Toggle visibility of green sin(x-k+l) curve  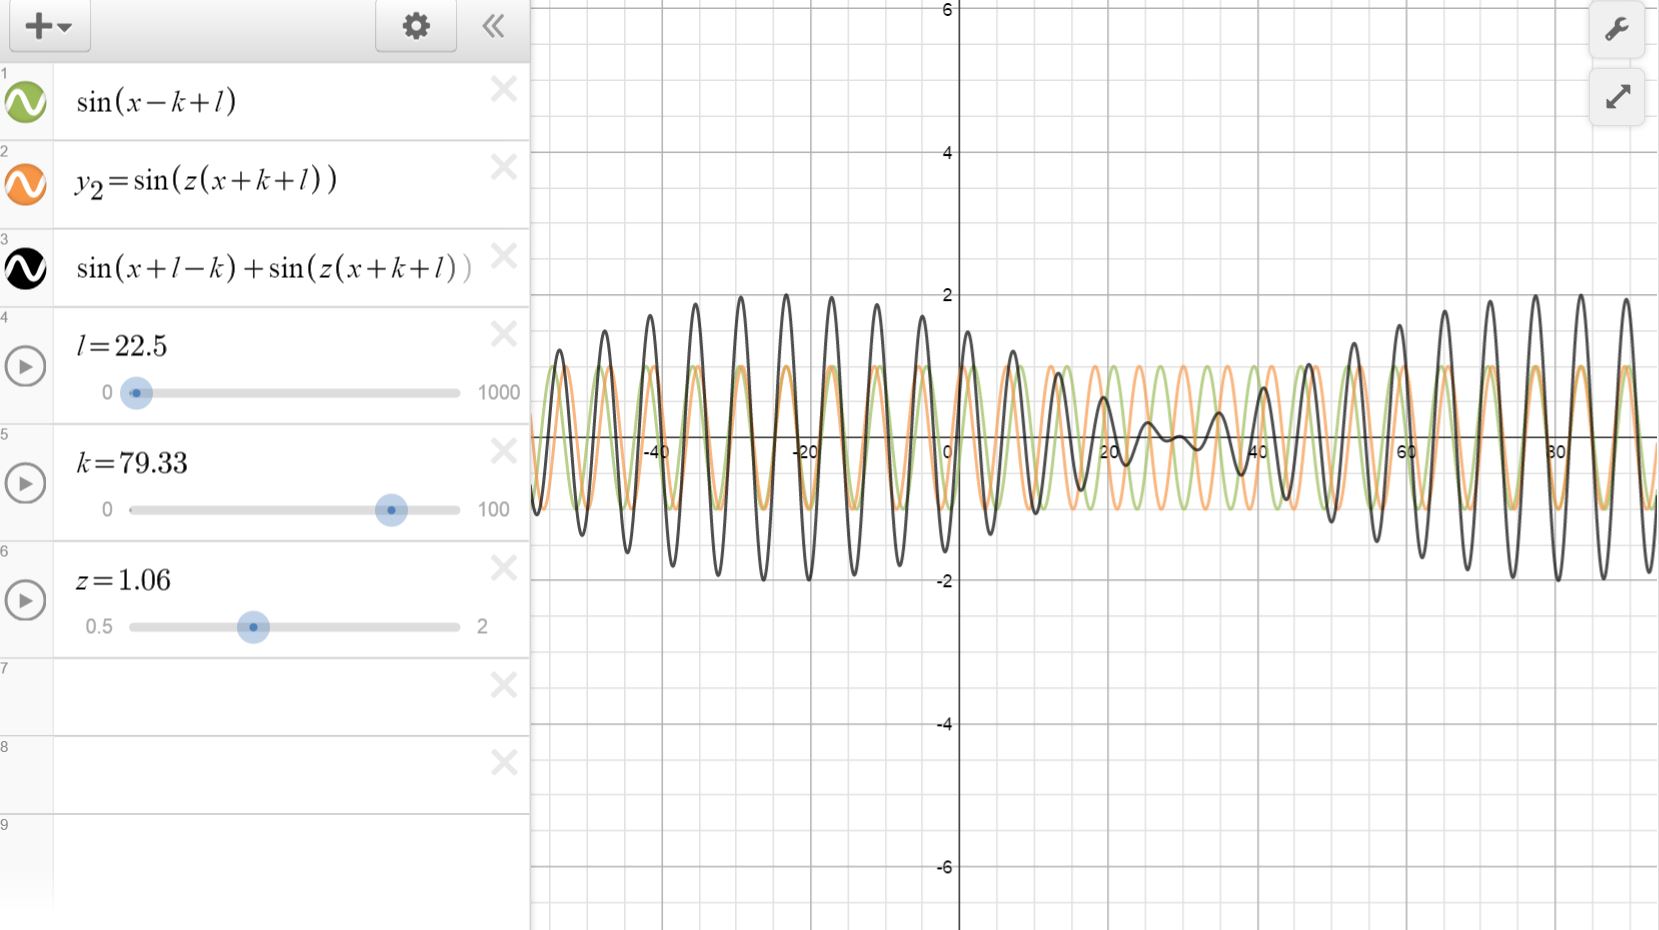pyautogui.click(x=26, y=102)
